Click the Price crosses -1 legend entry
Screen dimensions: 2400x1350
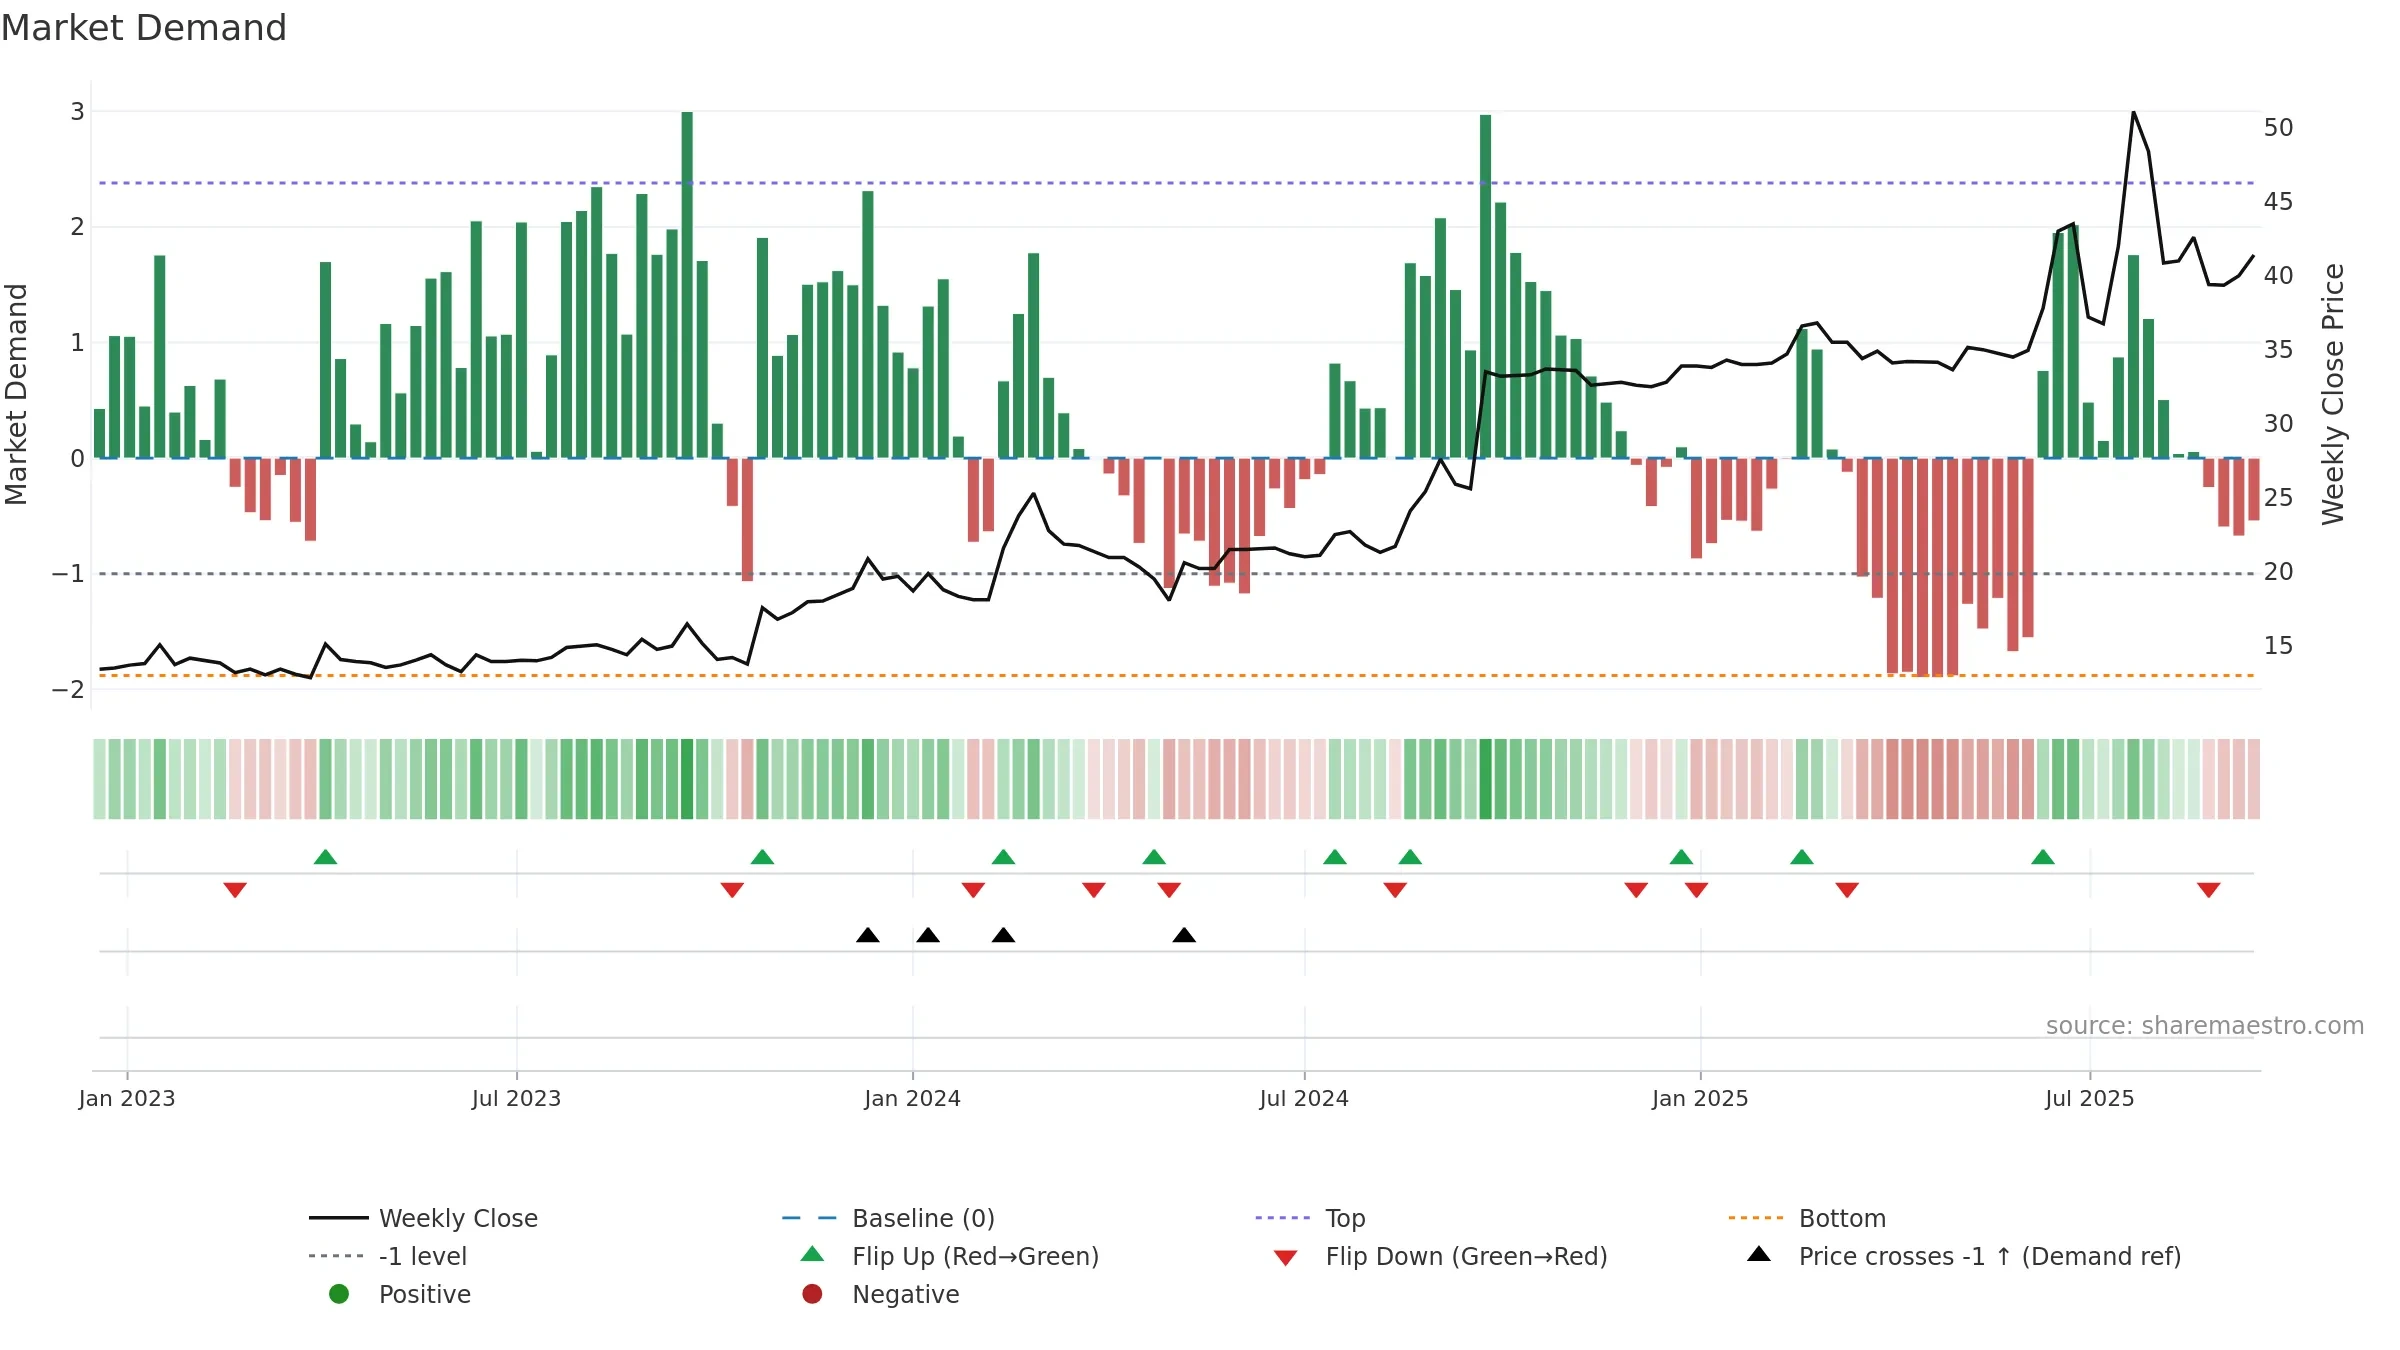1964,1256
